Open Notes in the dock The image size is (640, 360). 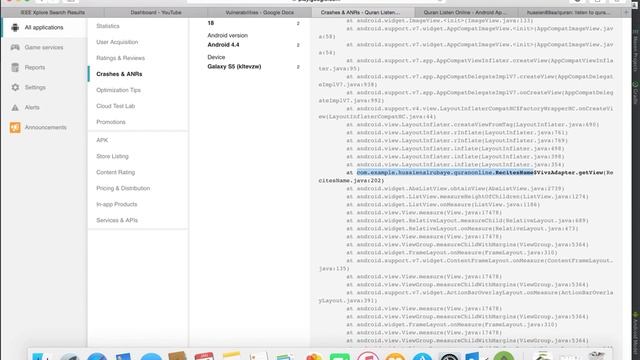[231, 356]
